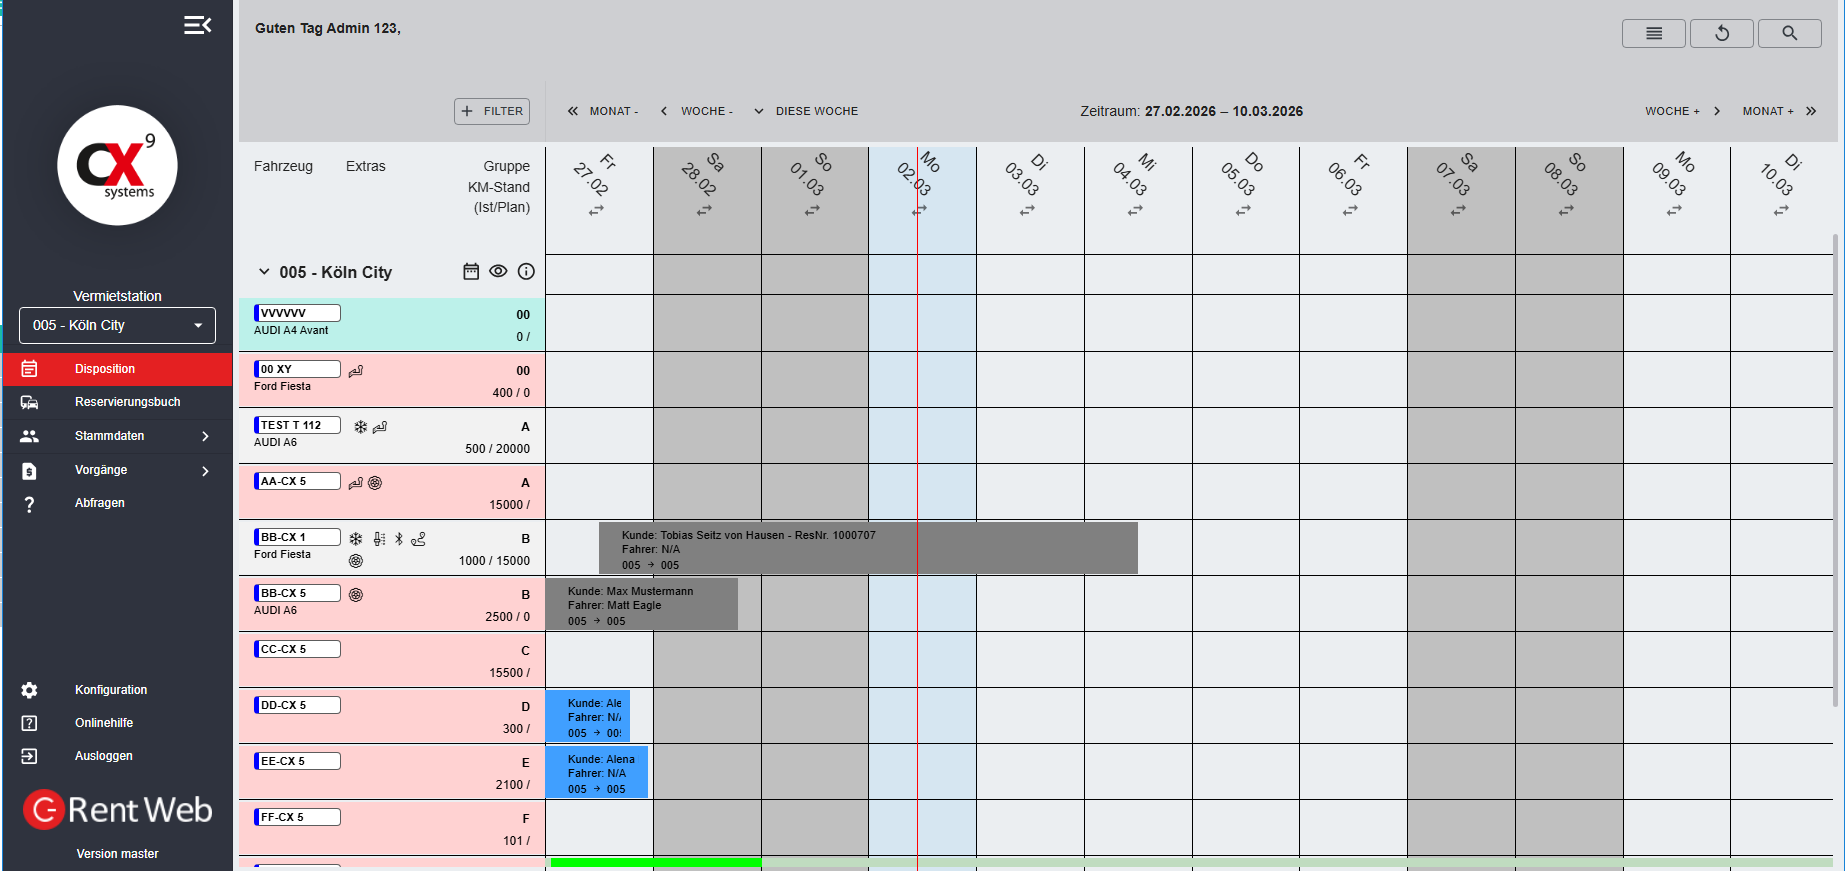This screenshot has height=871, width=1845.
Task: Click the swap arrows under Fr 27.02
Action: tap(596, 211)
